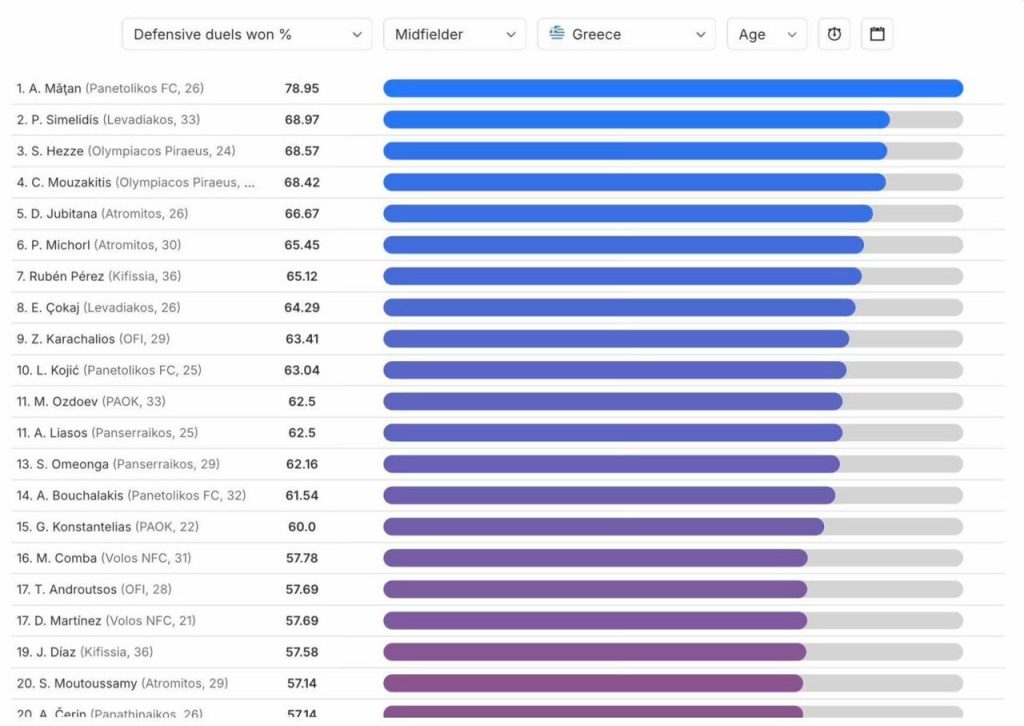
Task: Open the calendar date icon
Action: point(877,34)
